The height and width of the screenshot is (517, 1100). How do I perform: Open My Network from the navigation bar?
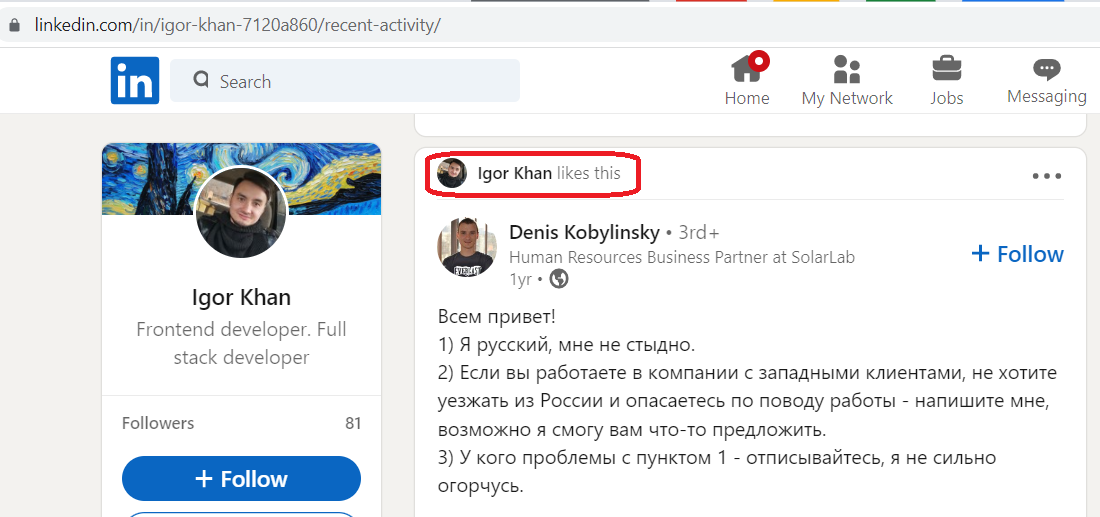point(847,81)
